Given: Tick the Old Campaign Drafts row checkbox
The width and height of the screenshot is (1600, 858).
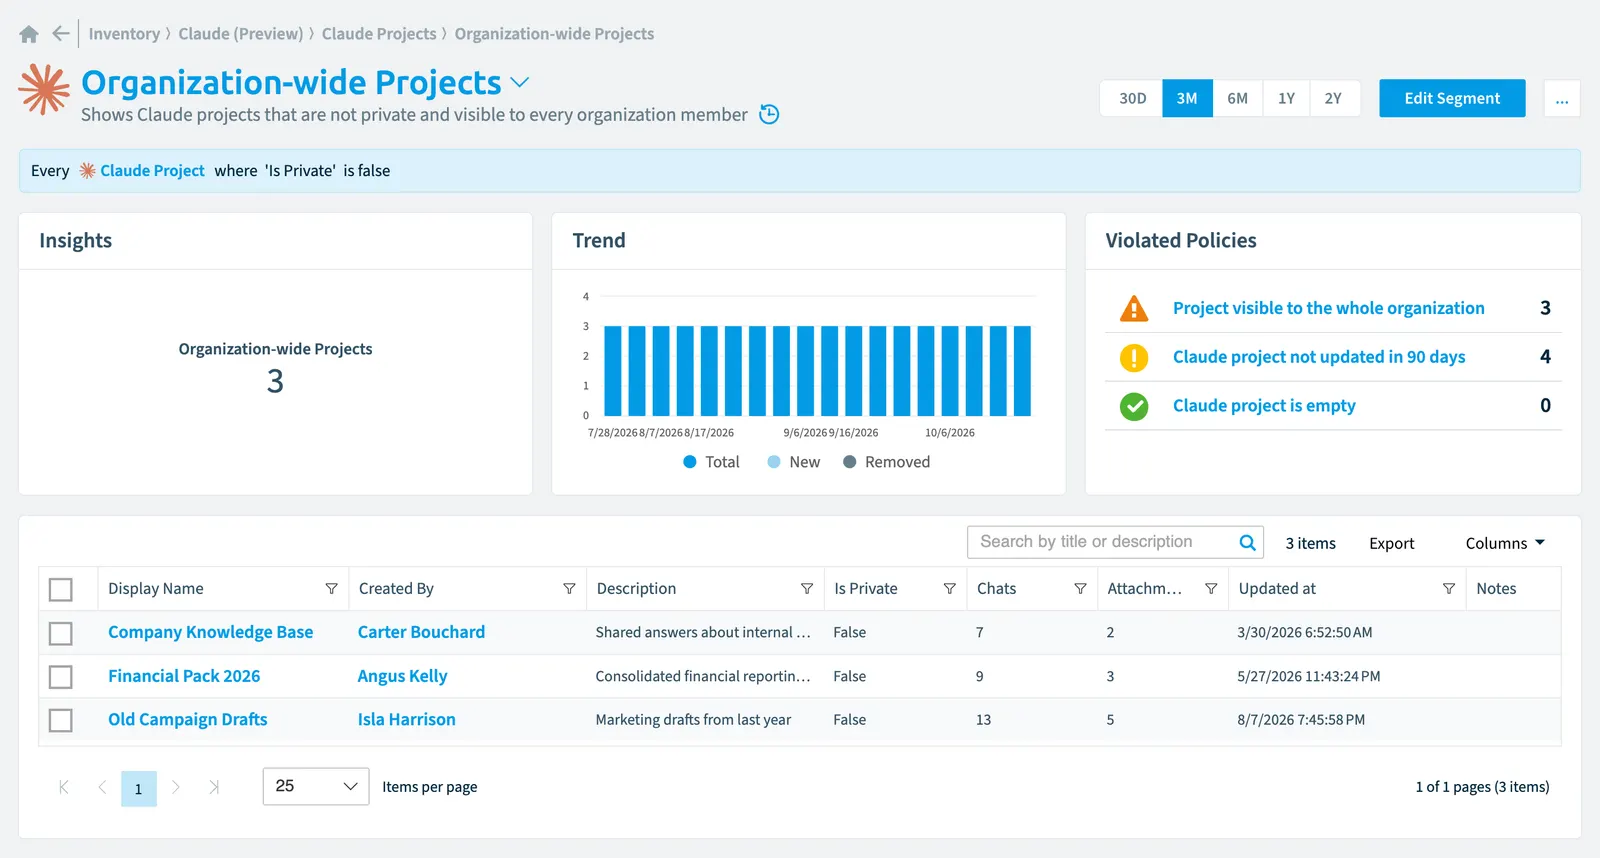Looking at the screenshot, I should coord(61,720).
